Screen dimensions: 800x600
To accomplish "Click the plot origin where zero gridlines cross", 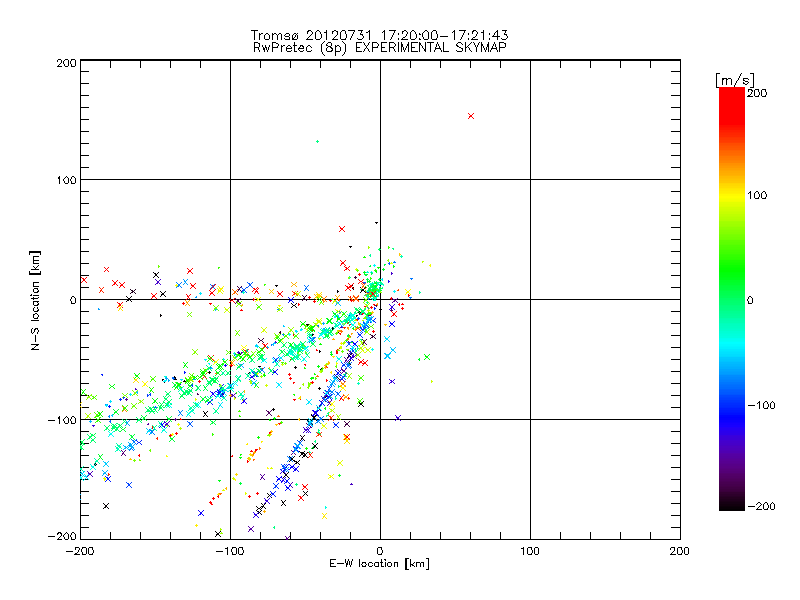I will coord(380,300).
